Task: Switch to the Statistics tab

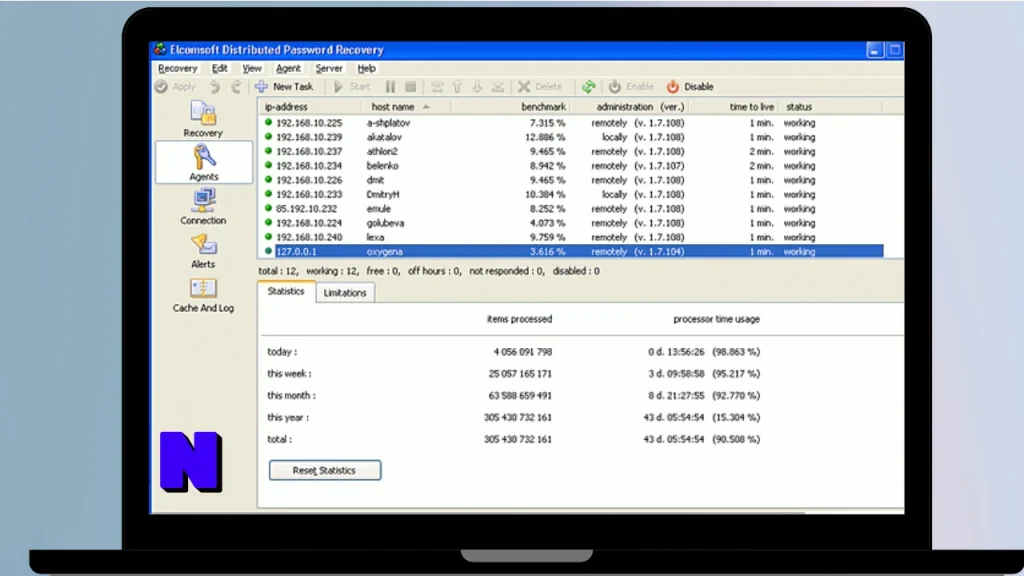Action: (x=286, y=291)
